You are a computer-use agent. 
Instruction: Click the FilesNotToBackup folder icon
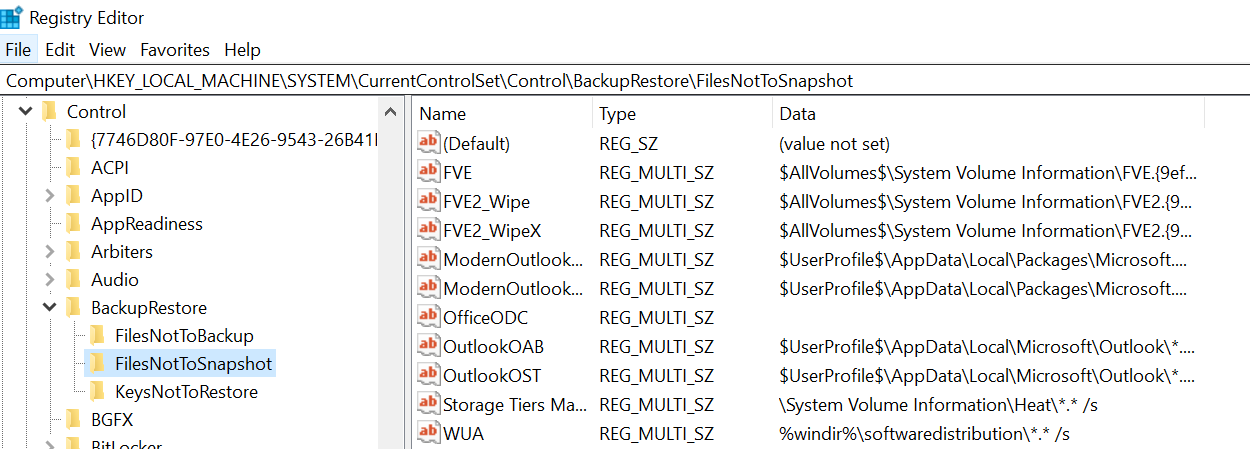[97, 335]
